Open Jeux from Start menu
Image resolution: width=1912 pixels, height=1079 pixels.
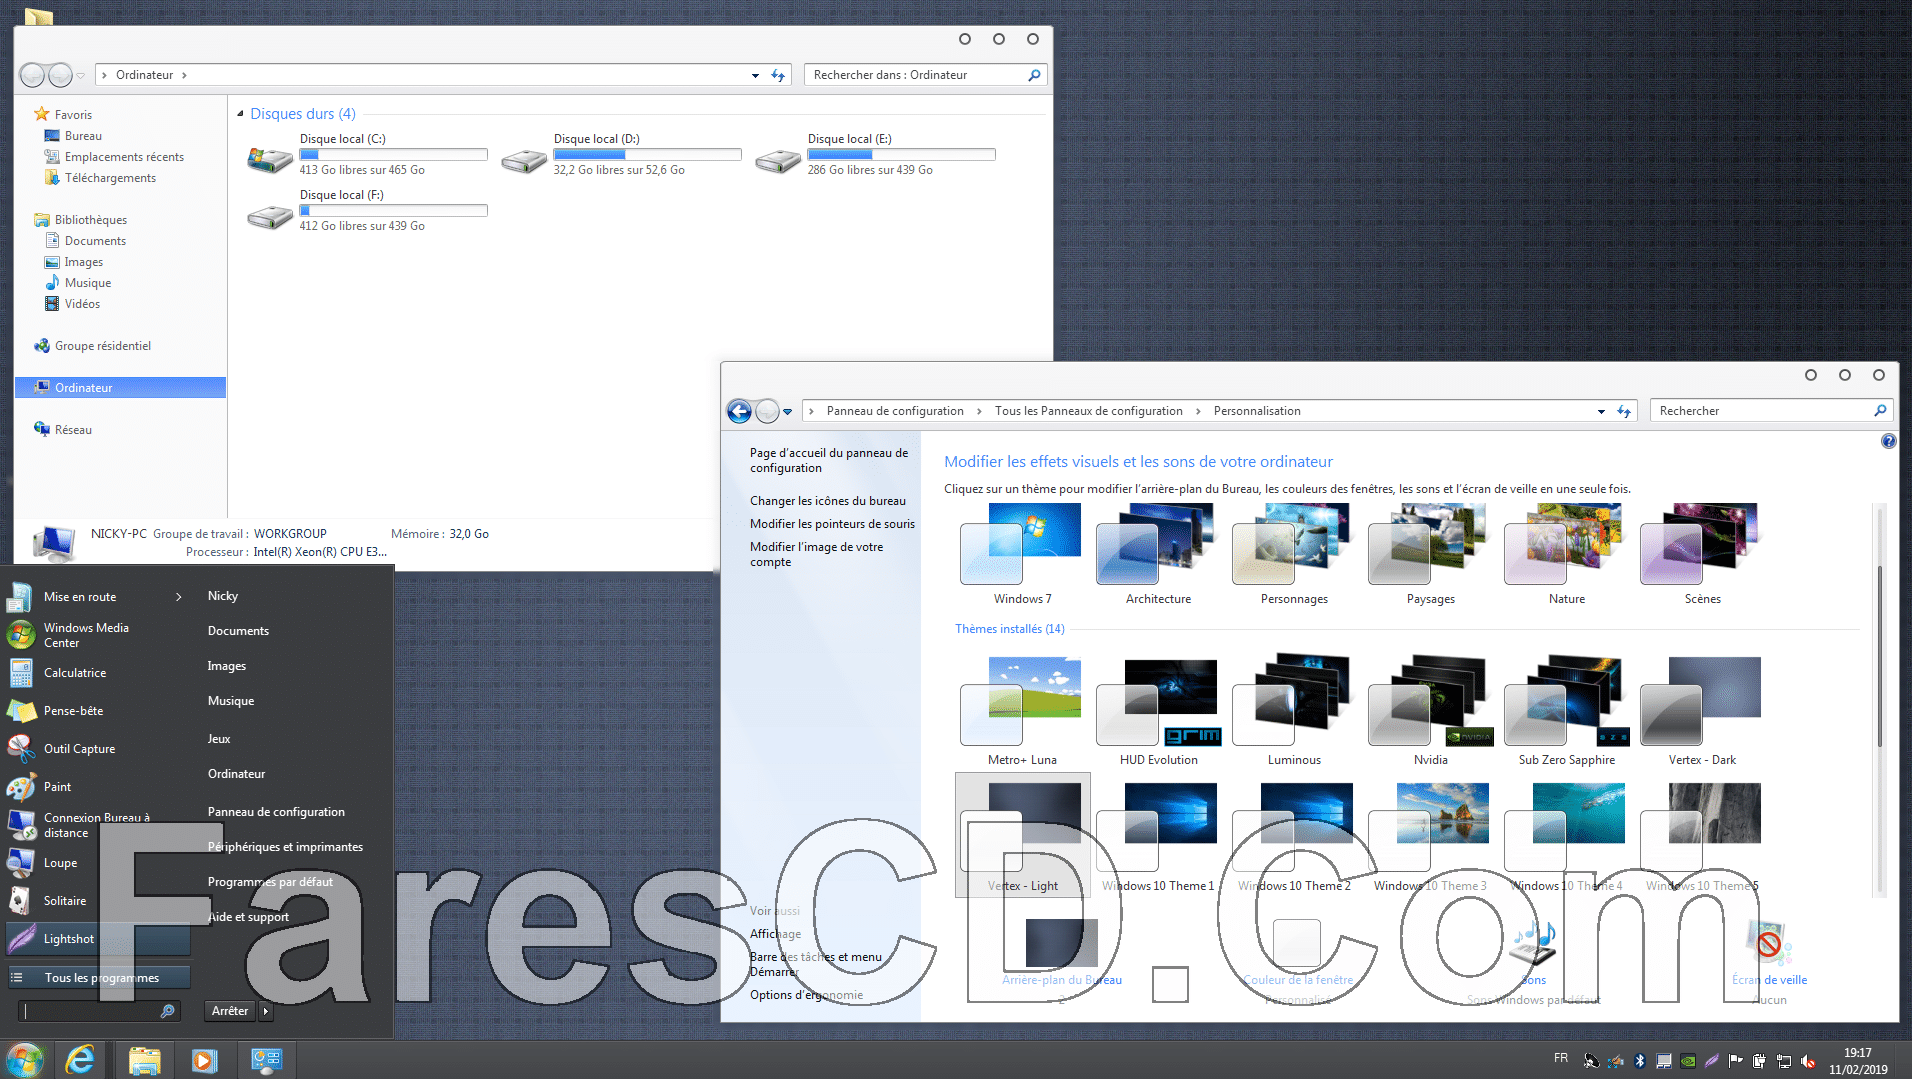click(x=219, y=739)
